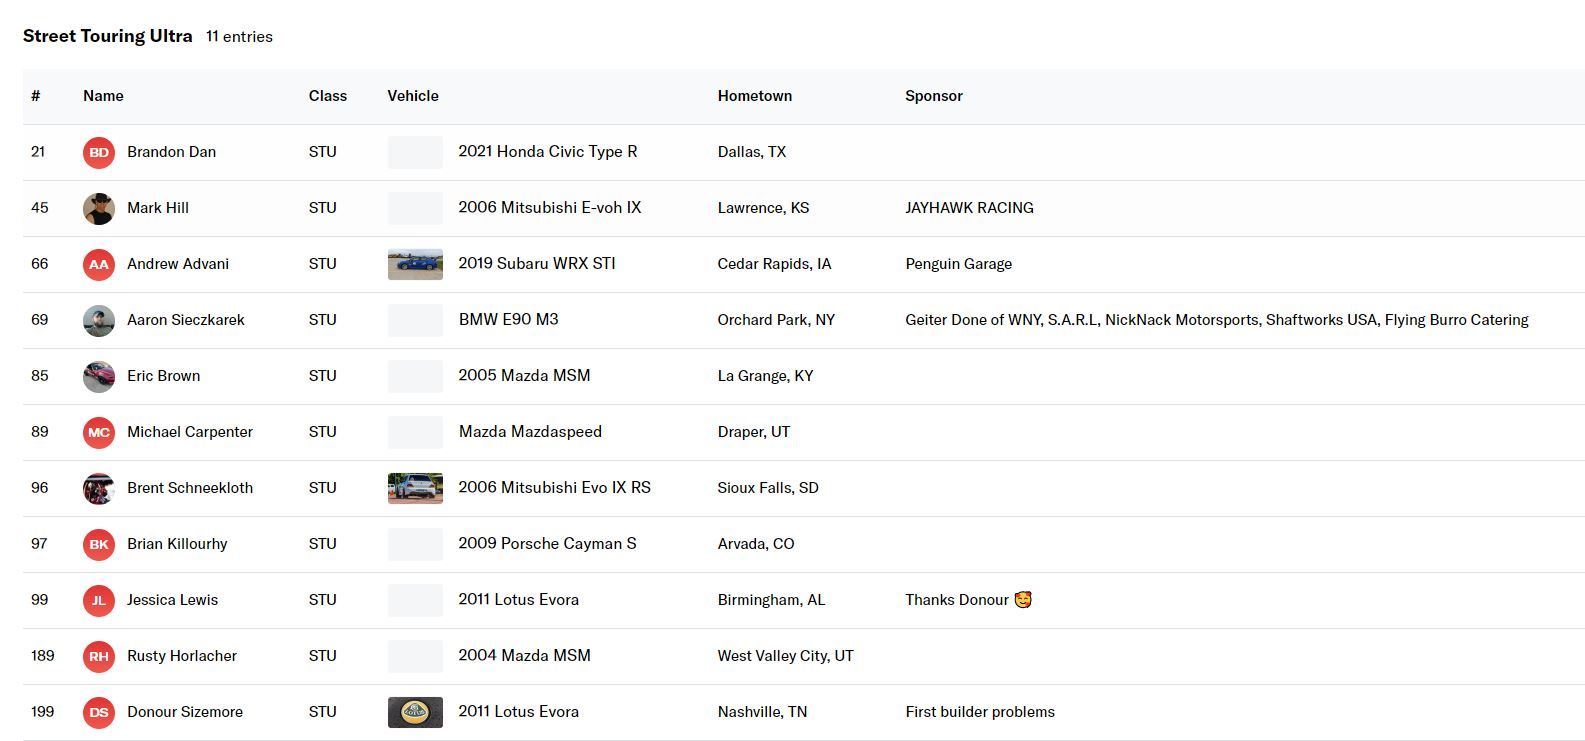Click the Hometown column header
1585x741 pixels.
(x=754, y=96)
